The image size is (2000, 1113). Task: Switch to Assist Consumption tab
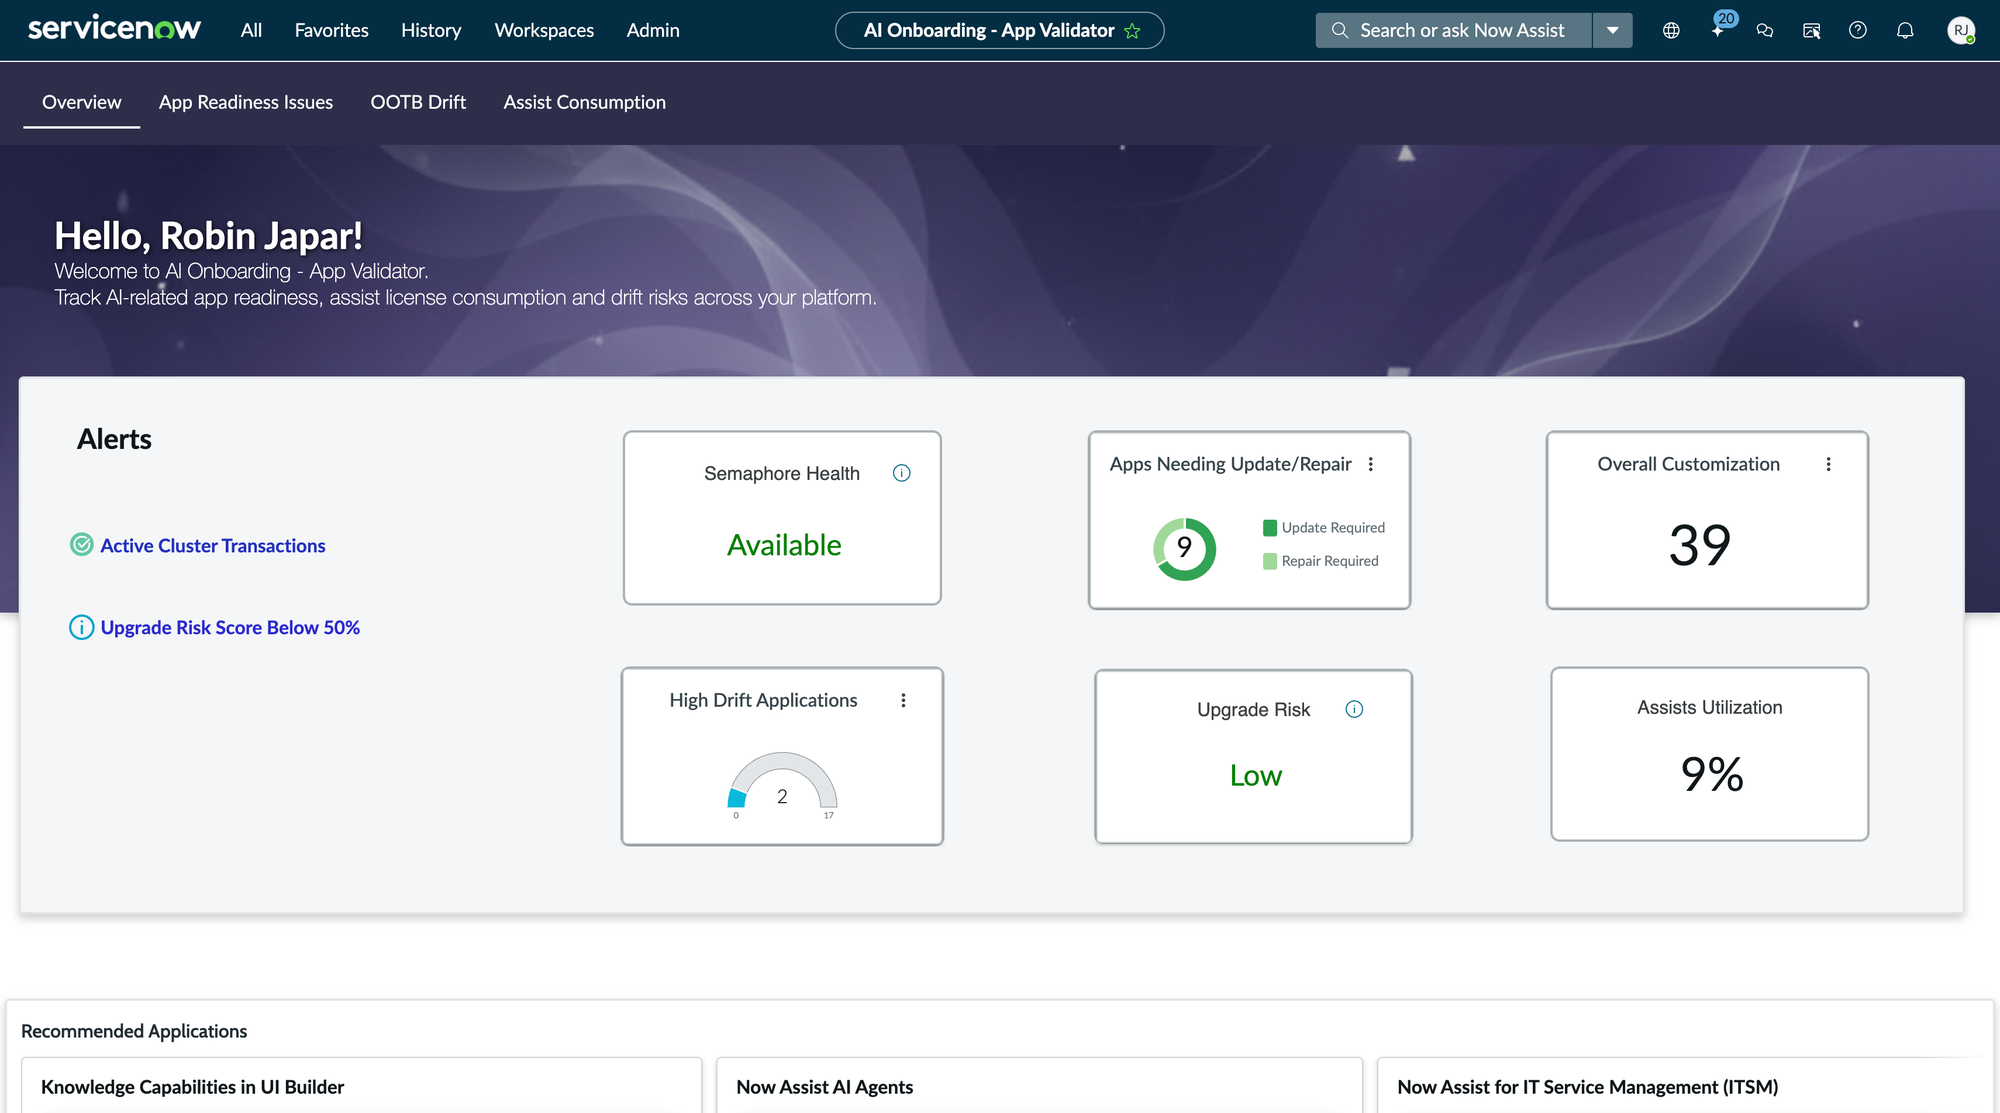[584, 102]
